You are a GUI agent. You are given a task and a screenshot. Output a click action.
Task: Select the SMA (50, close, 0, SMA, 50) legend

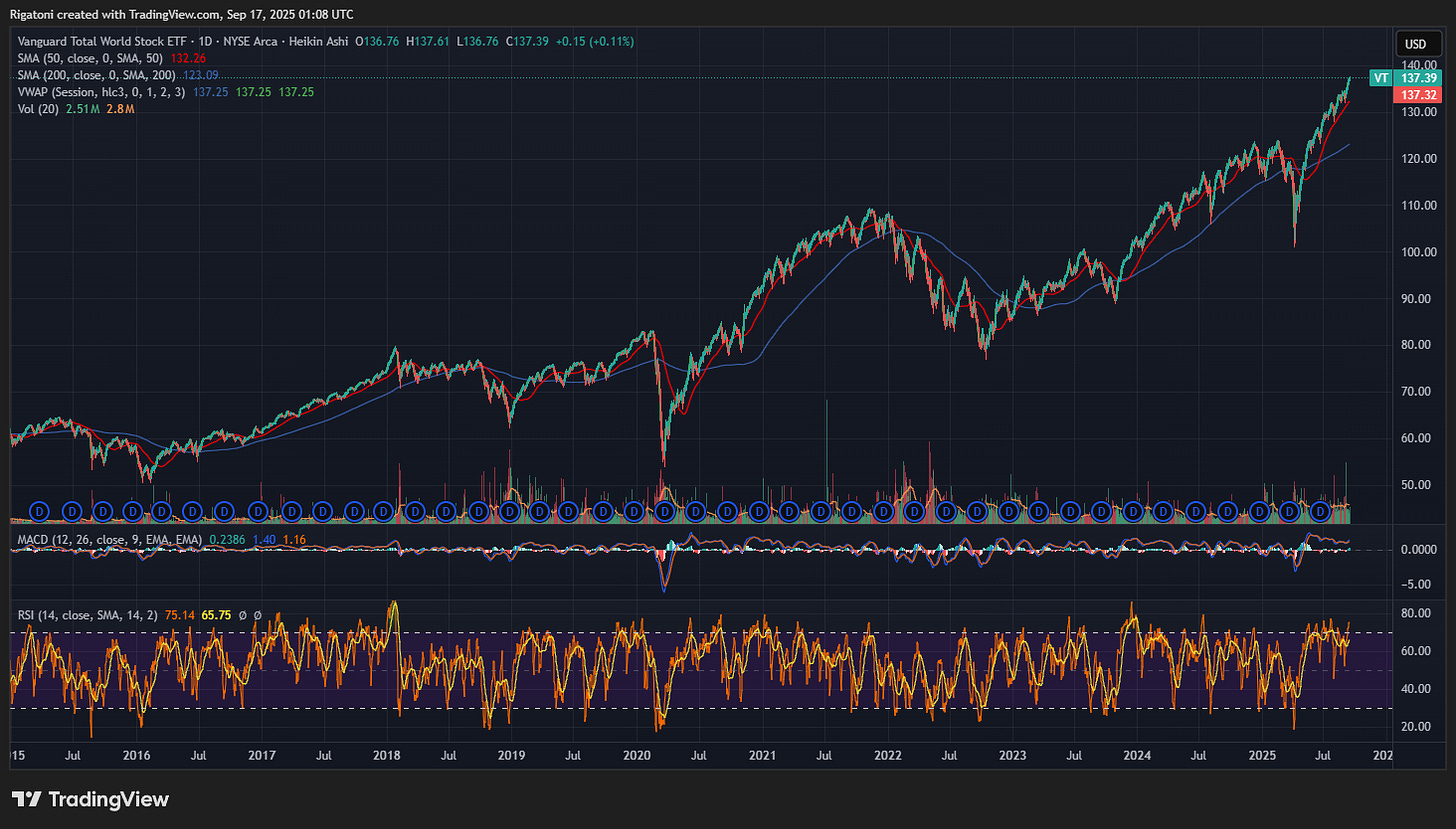click(90, 58)
